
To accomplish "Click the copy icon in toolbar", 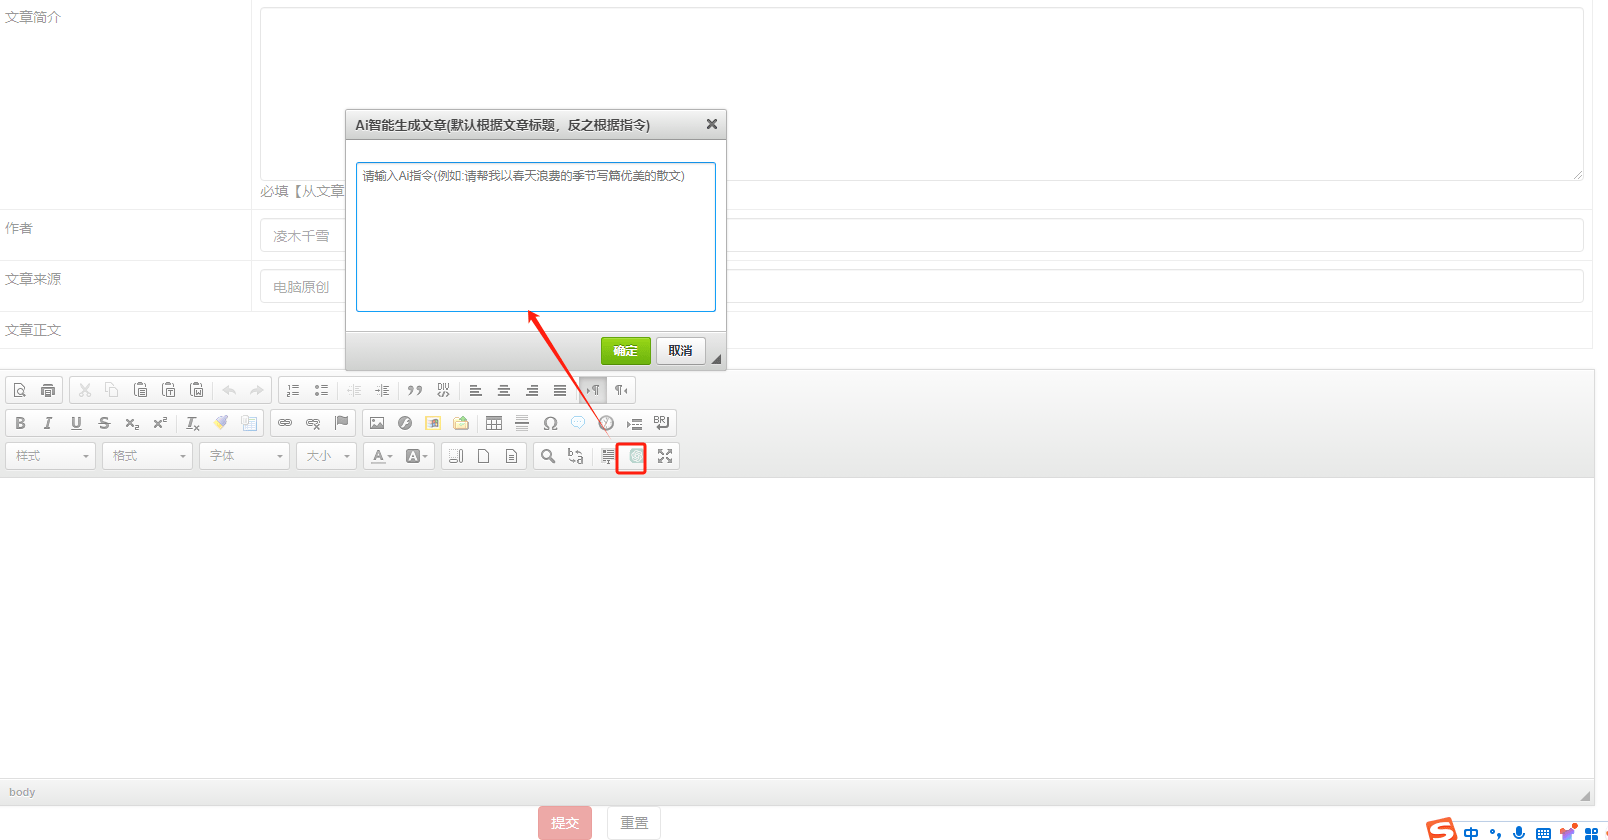I will pos(112,390).
